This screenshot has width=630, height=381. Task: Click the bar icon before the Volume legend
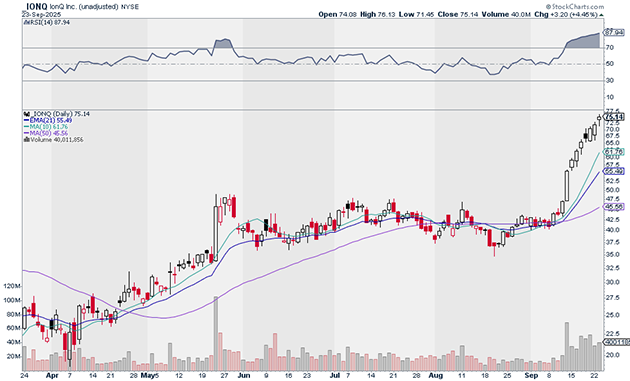(27, 139)
